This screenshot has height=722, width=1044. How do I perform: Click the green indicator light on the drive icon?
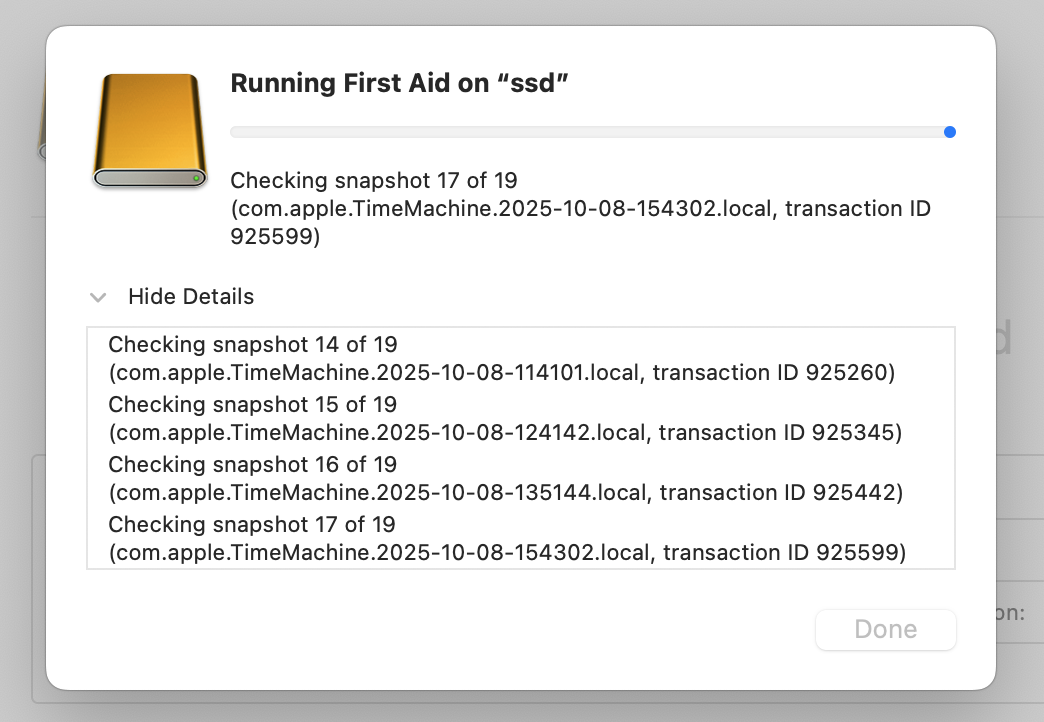pyautogui.click(x=197, y=178)
